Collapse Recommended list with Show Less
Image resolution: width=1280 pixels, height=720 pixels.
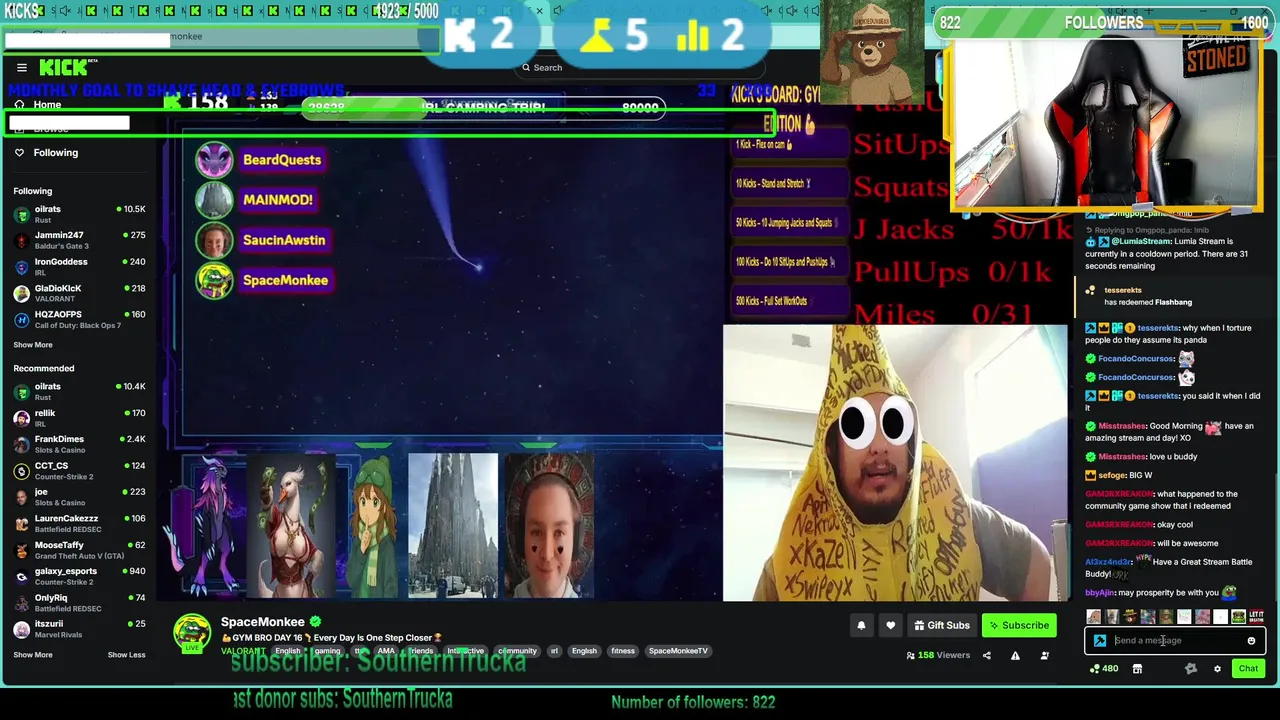(x=127, y=655)
